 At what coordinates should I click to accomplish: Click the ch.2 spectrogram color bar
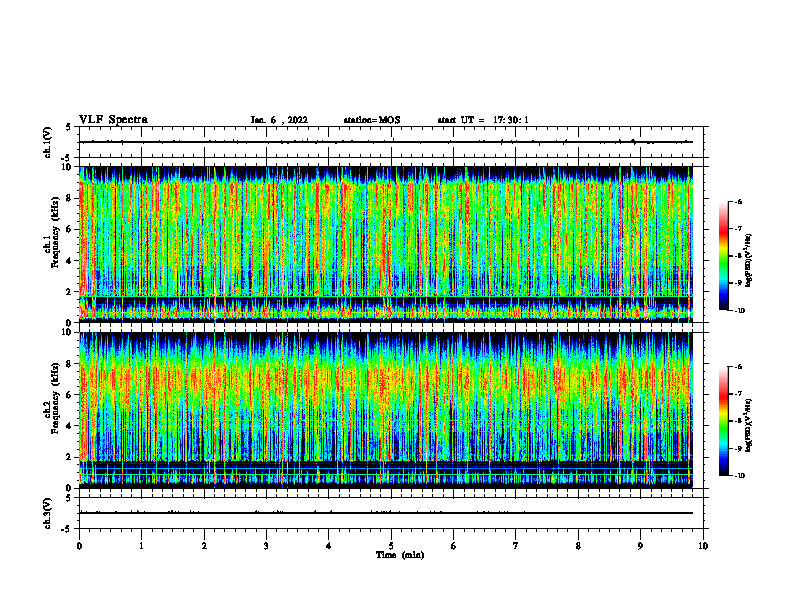pyautogui.click(x=723, y=421)
